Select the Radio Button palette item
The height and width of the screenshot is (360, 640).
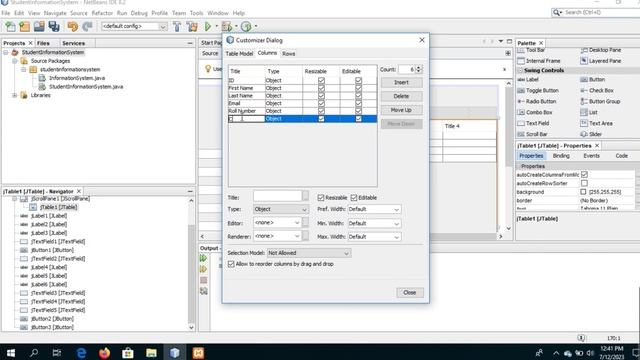click(x=536, y=101)
